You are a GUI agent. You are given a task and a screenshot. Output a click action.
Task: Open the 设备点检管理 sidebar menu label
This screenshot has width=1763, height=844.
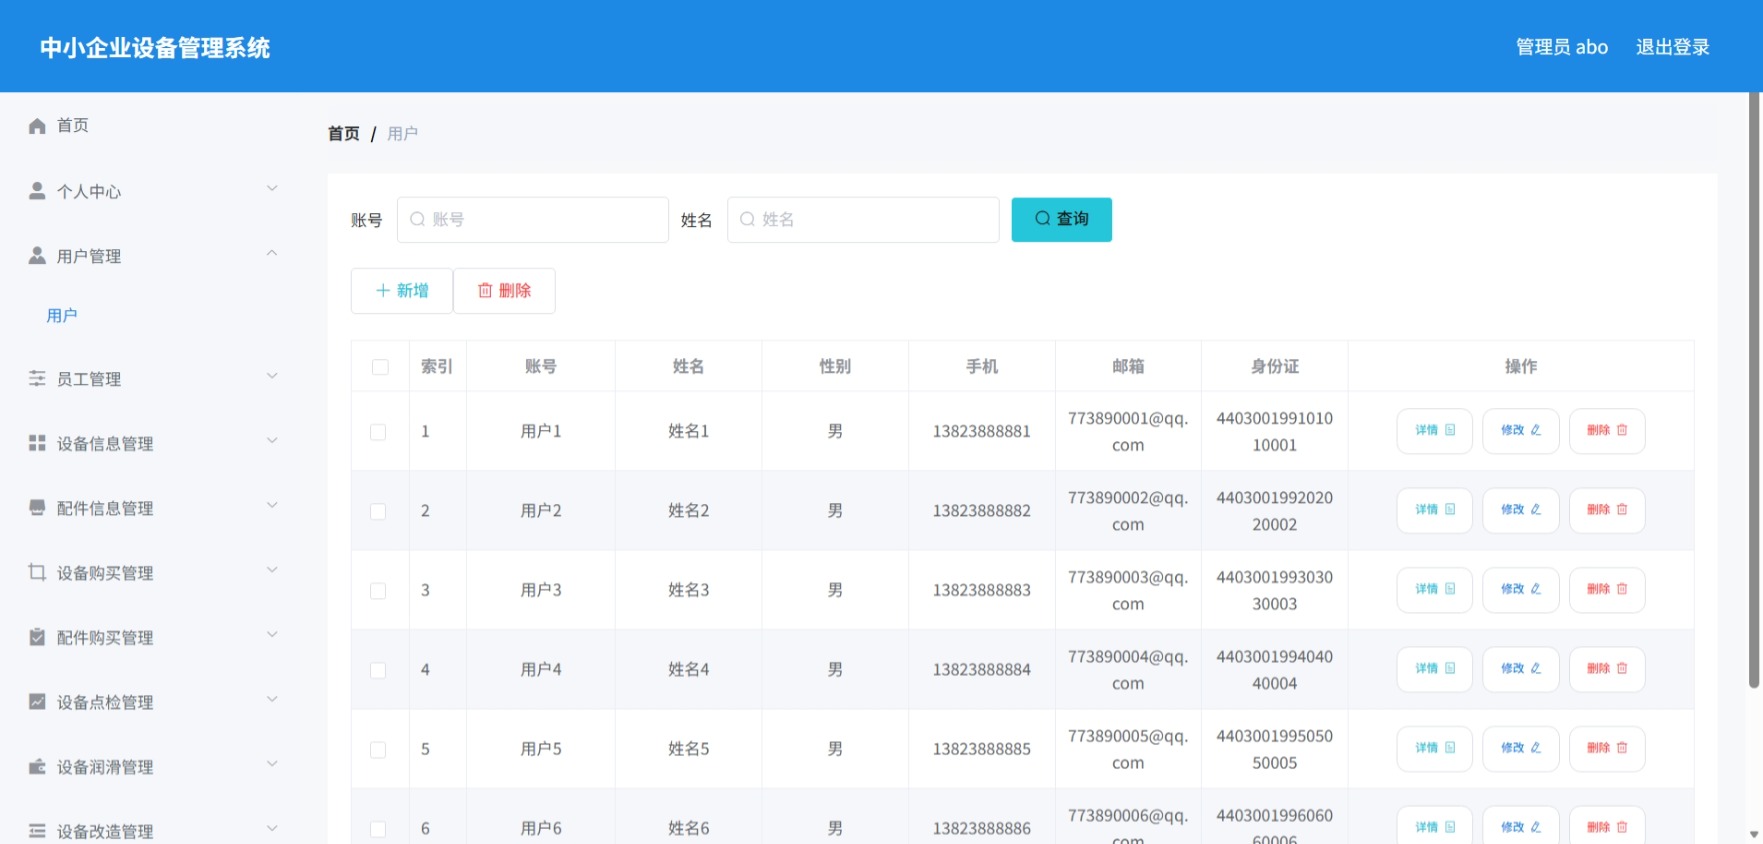pyautogui.click(x=105, y=703)
